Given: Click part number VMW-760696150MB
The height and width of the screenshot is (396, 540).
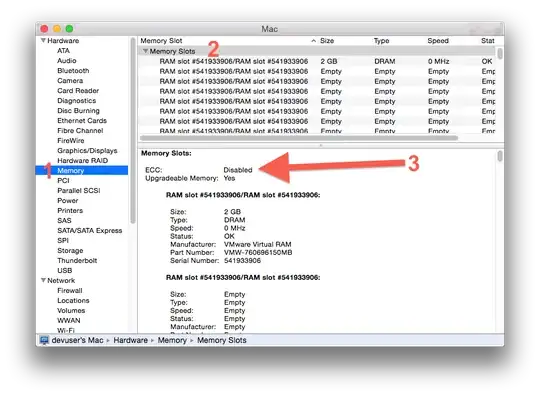Looking at the screenshot, I should (258, 252).
